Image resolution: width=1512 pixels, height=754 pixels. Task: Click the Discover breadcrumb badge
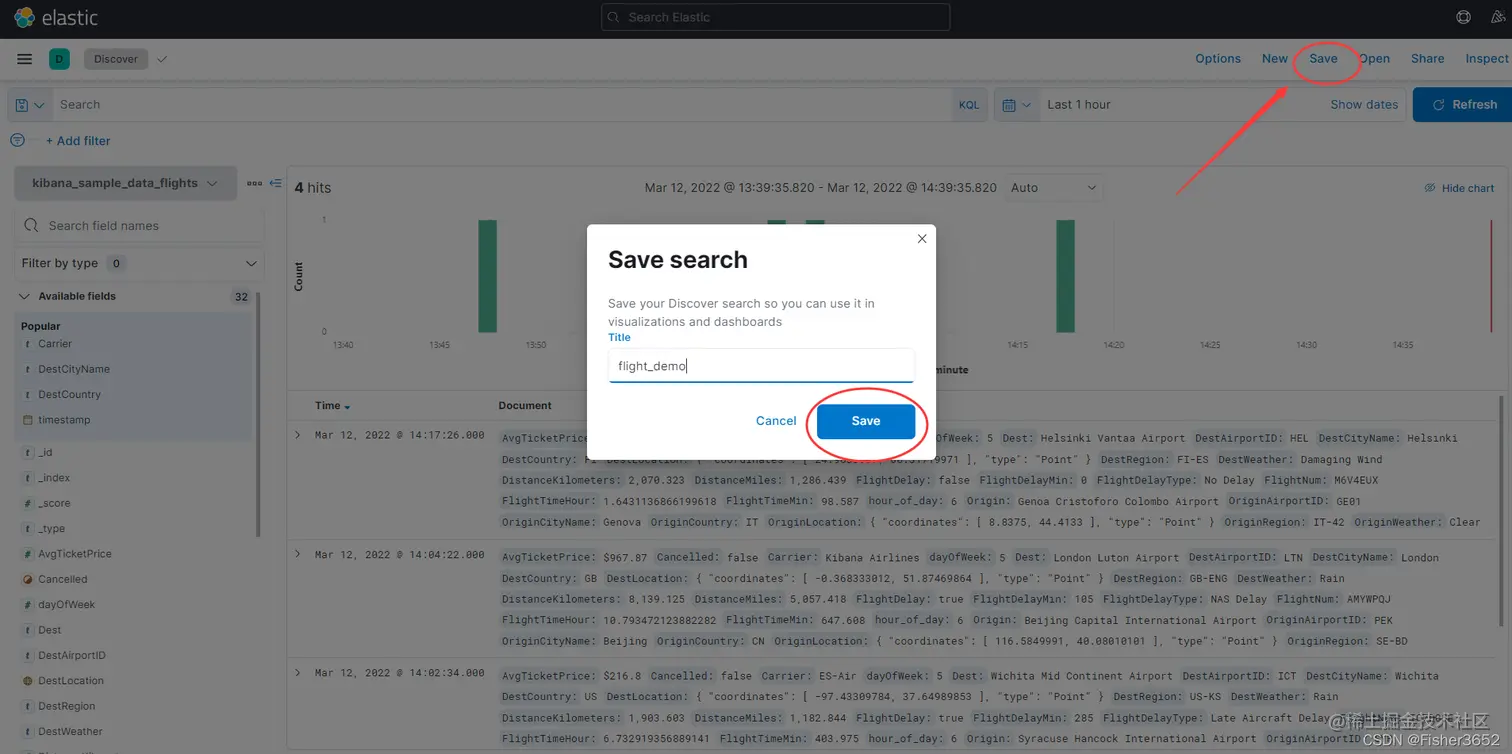pyautogui.click(x=116, y=59)
